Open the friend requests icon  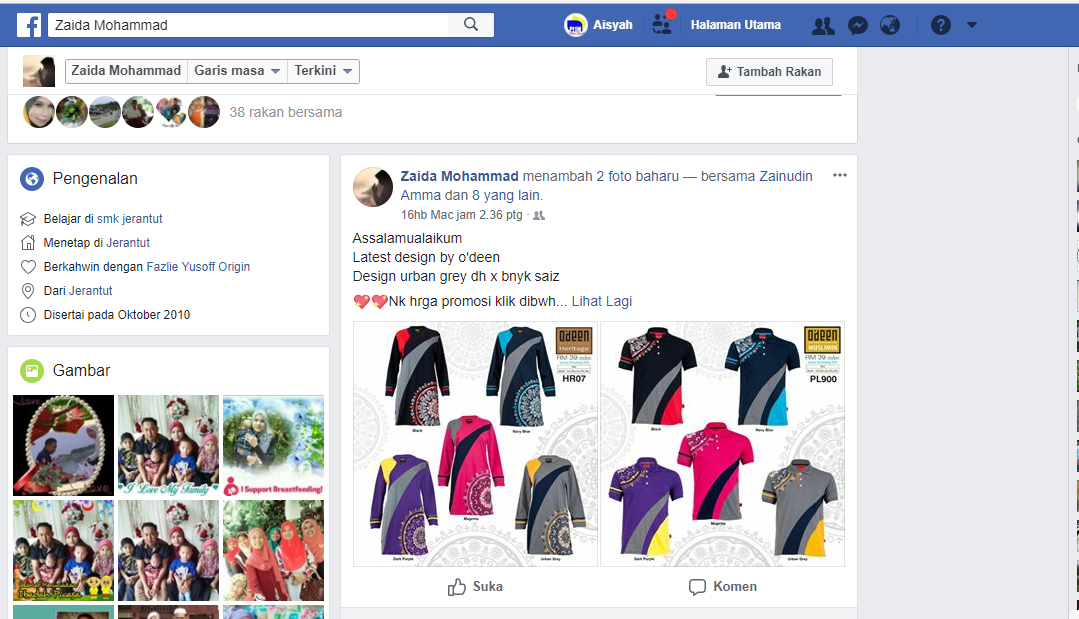point(823,26)
